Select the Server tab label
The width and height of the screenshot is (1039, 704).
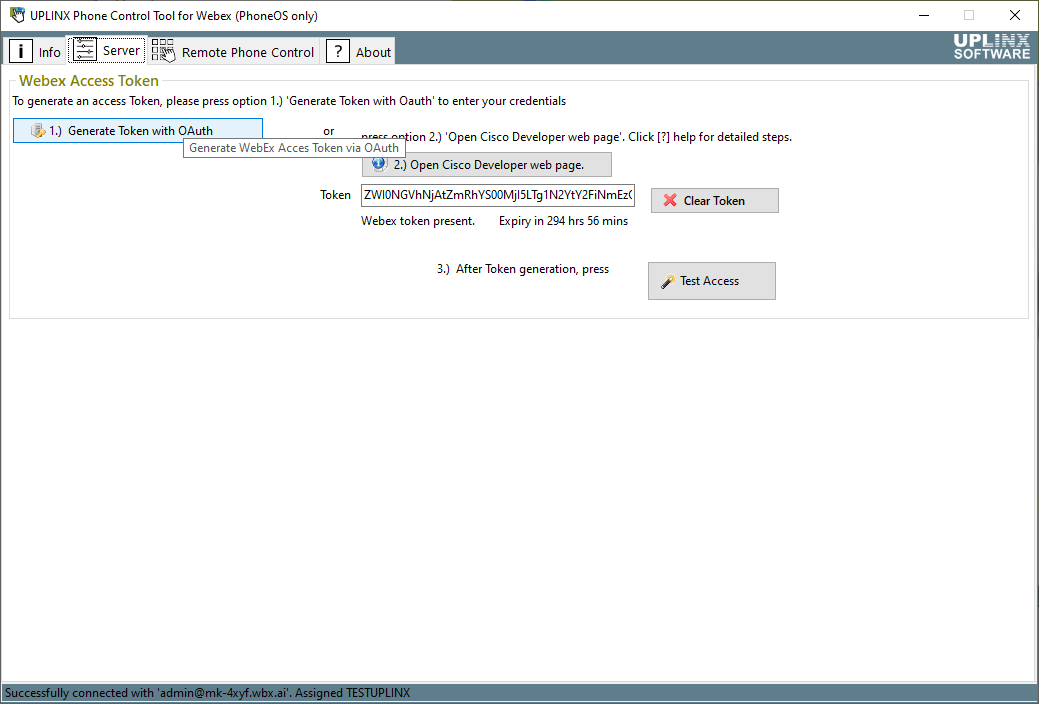121,50
